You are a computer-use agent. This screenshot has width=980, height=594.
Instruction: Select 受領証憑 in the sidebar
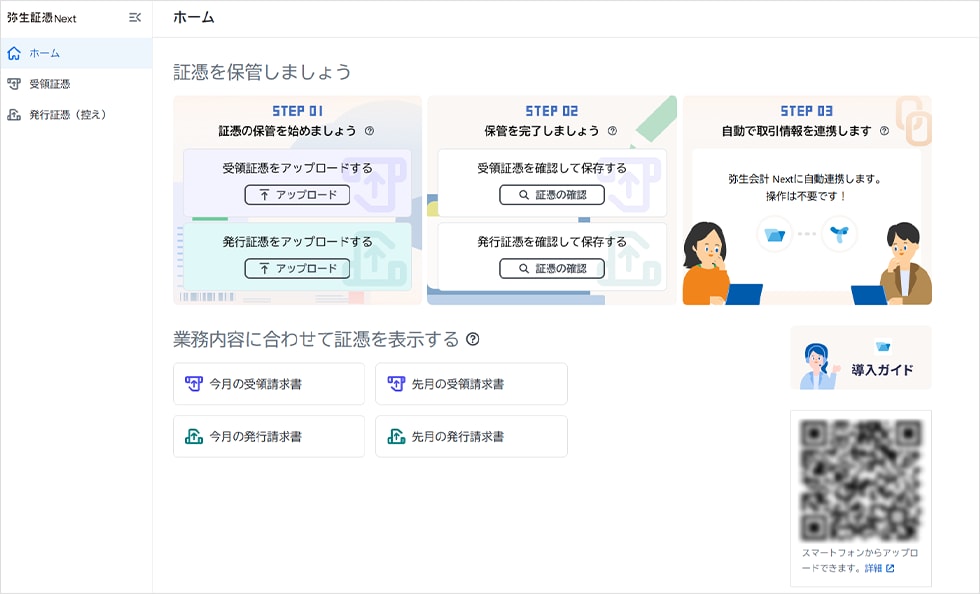(49, 84)
